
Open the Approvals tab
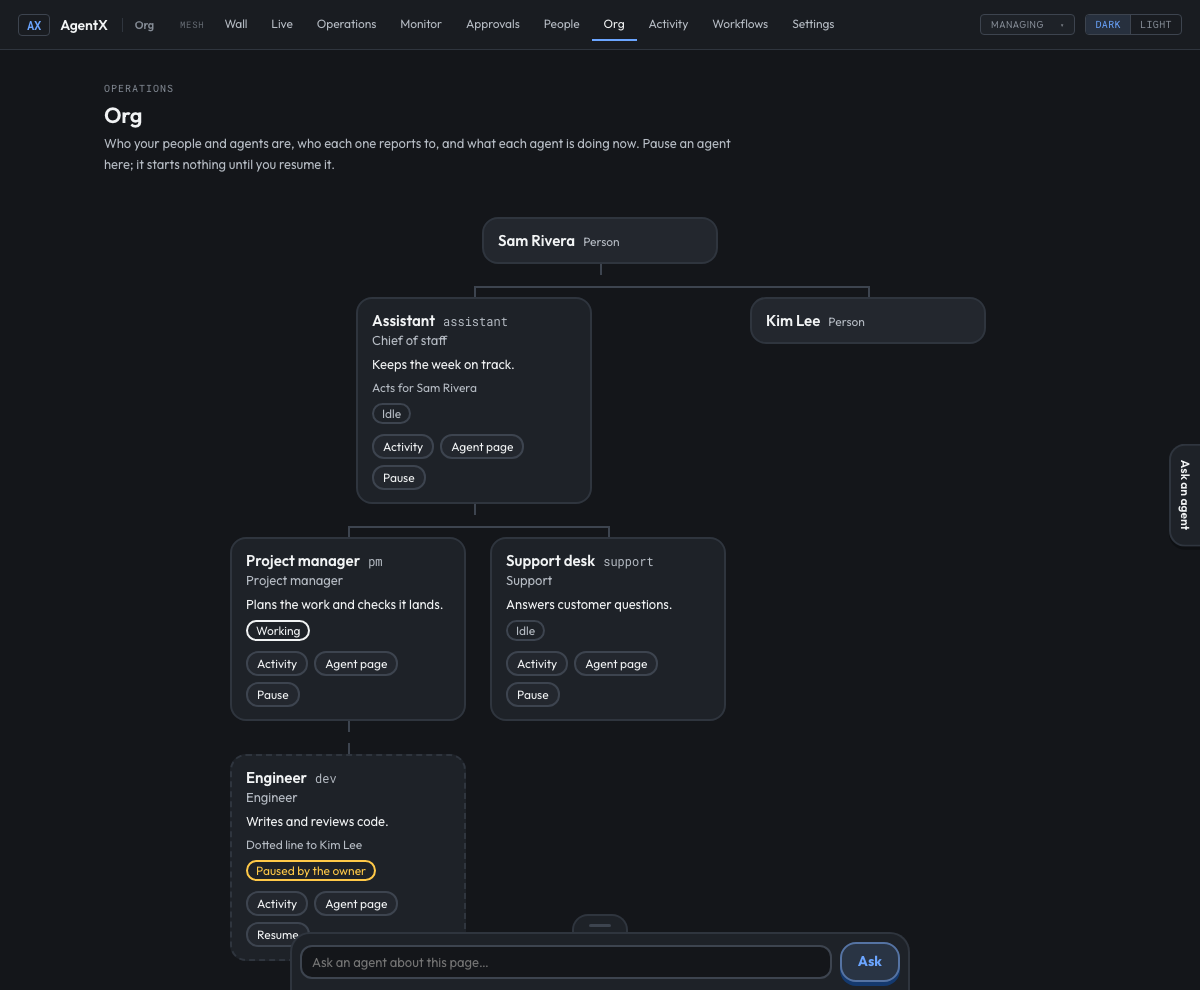(x=493, y=24)
